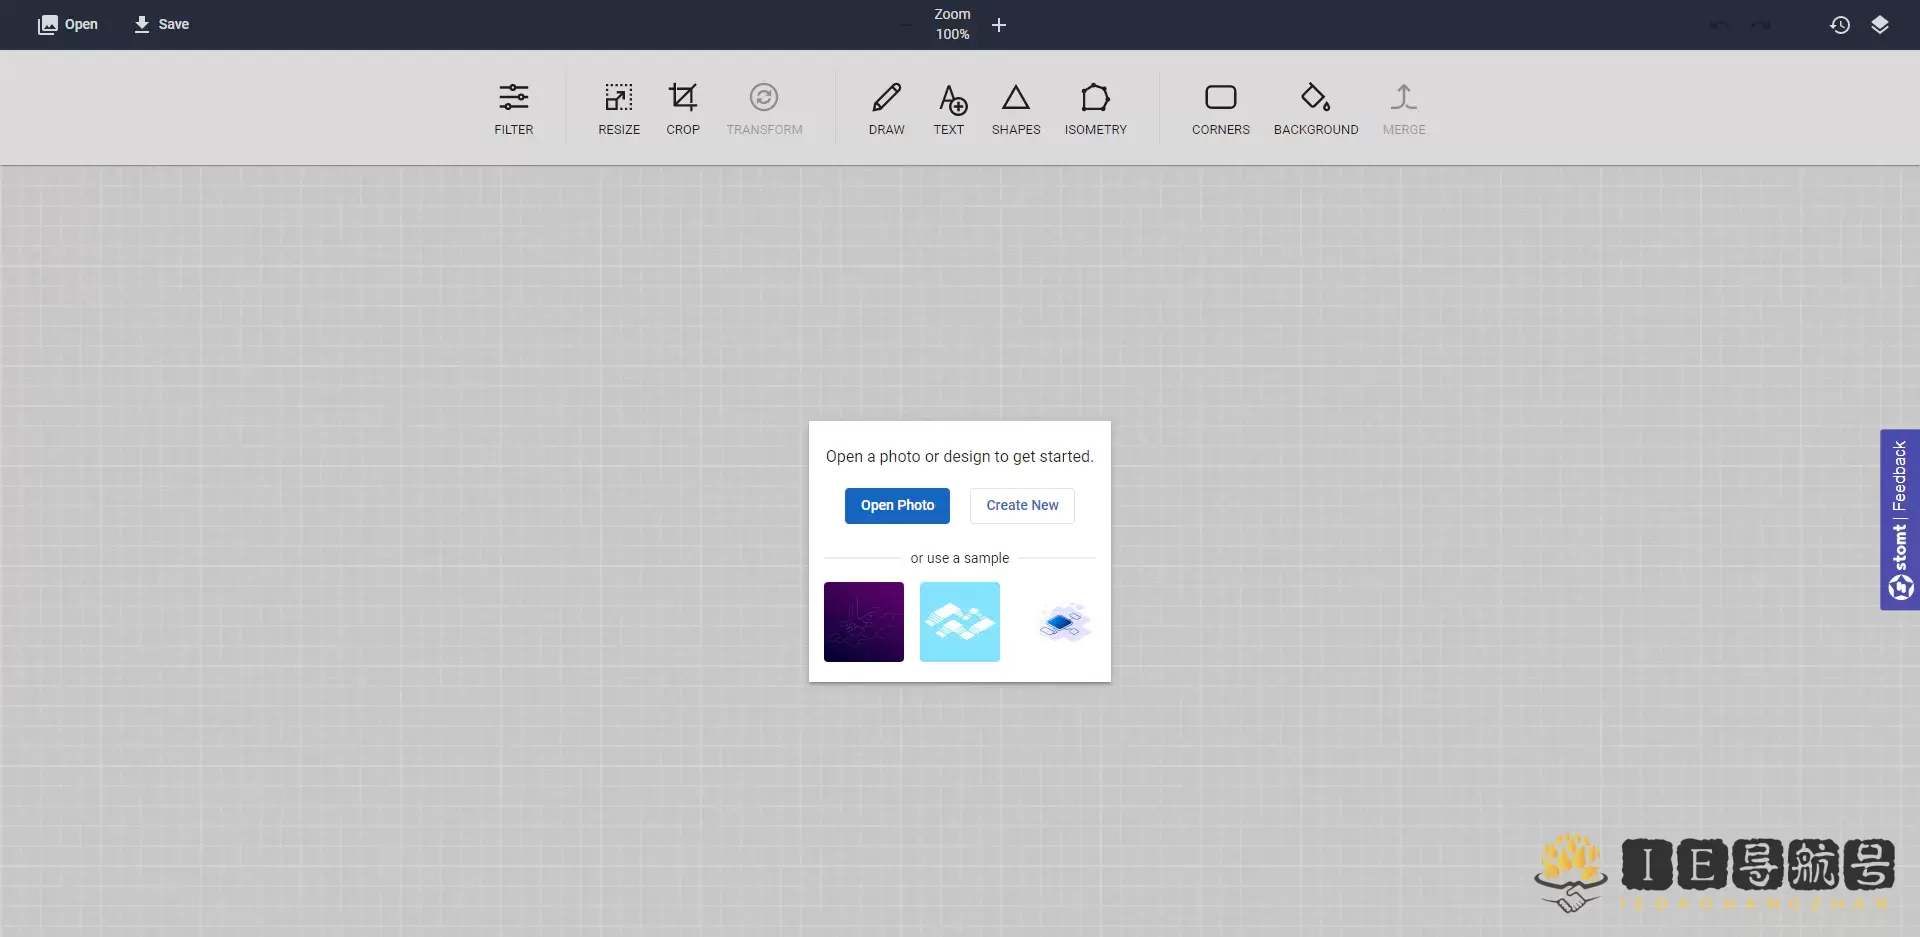Toggle the layers panel icon

coord(1879,25)
